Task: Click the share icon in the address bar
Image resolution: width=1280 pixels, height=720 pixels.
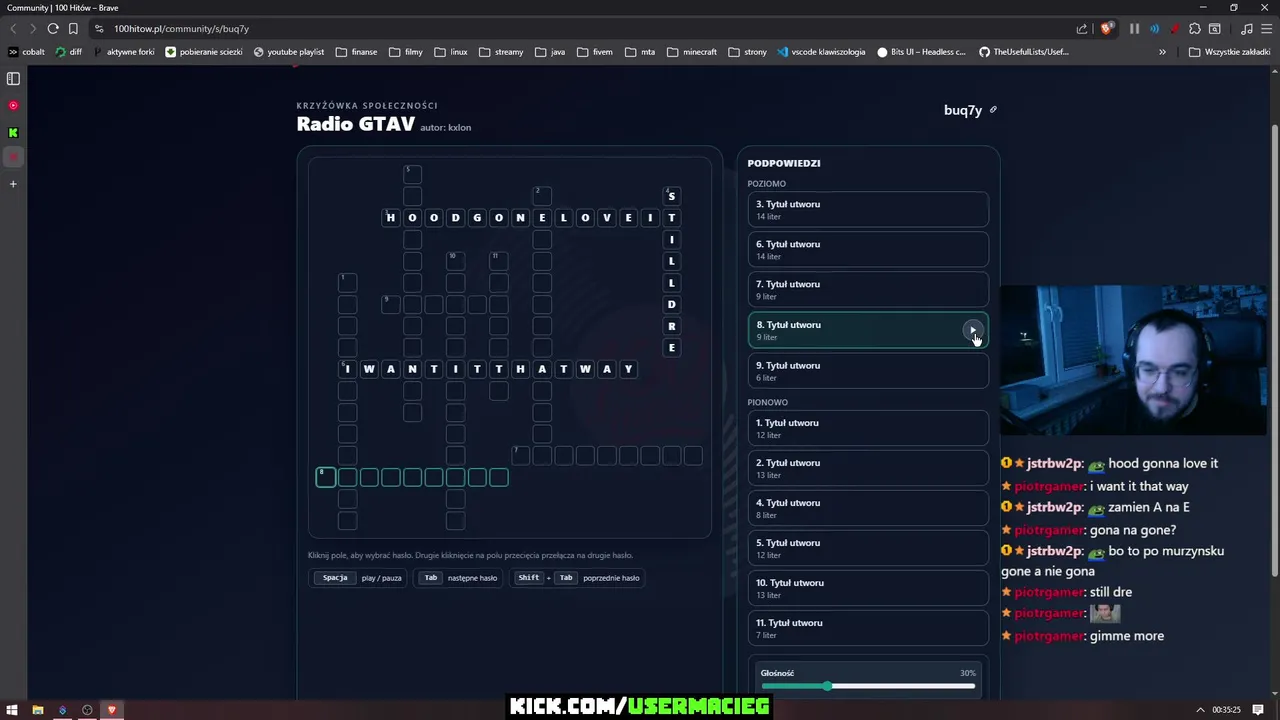Action: (1082, 29)
